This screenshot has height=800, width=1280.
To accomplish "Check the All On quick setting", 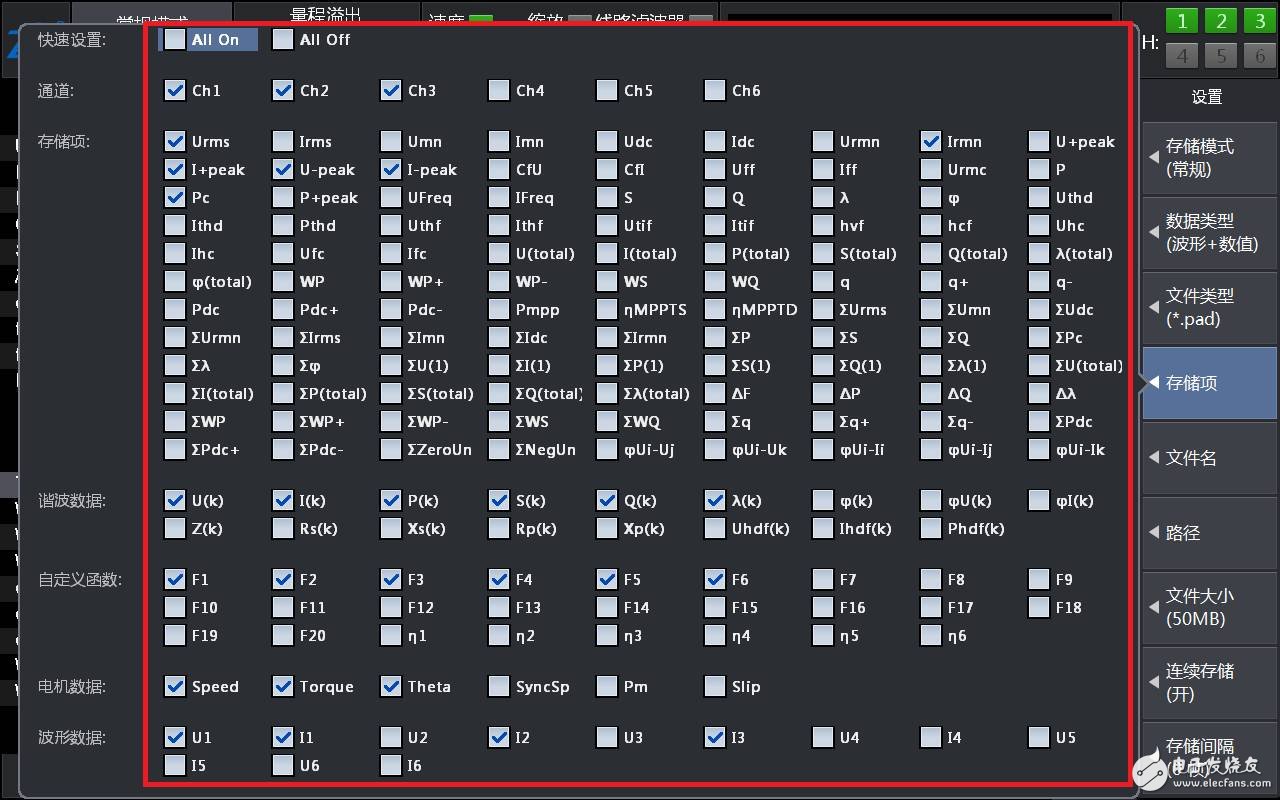I will point(176,40).
